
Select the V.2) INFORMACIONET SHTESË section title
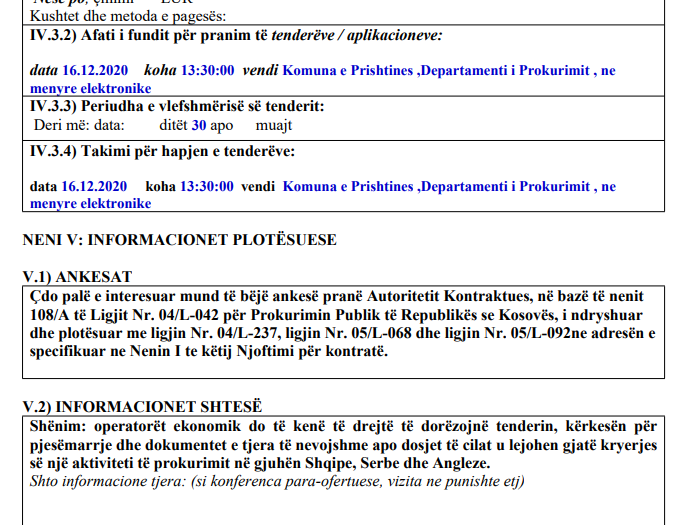(x=142, y=406)
